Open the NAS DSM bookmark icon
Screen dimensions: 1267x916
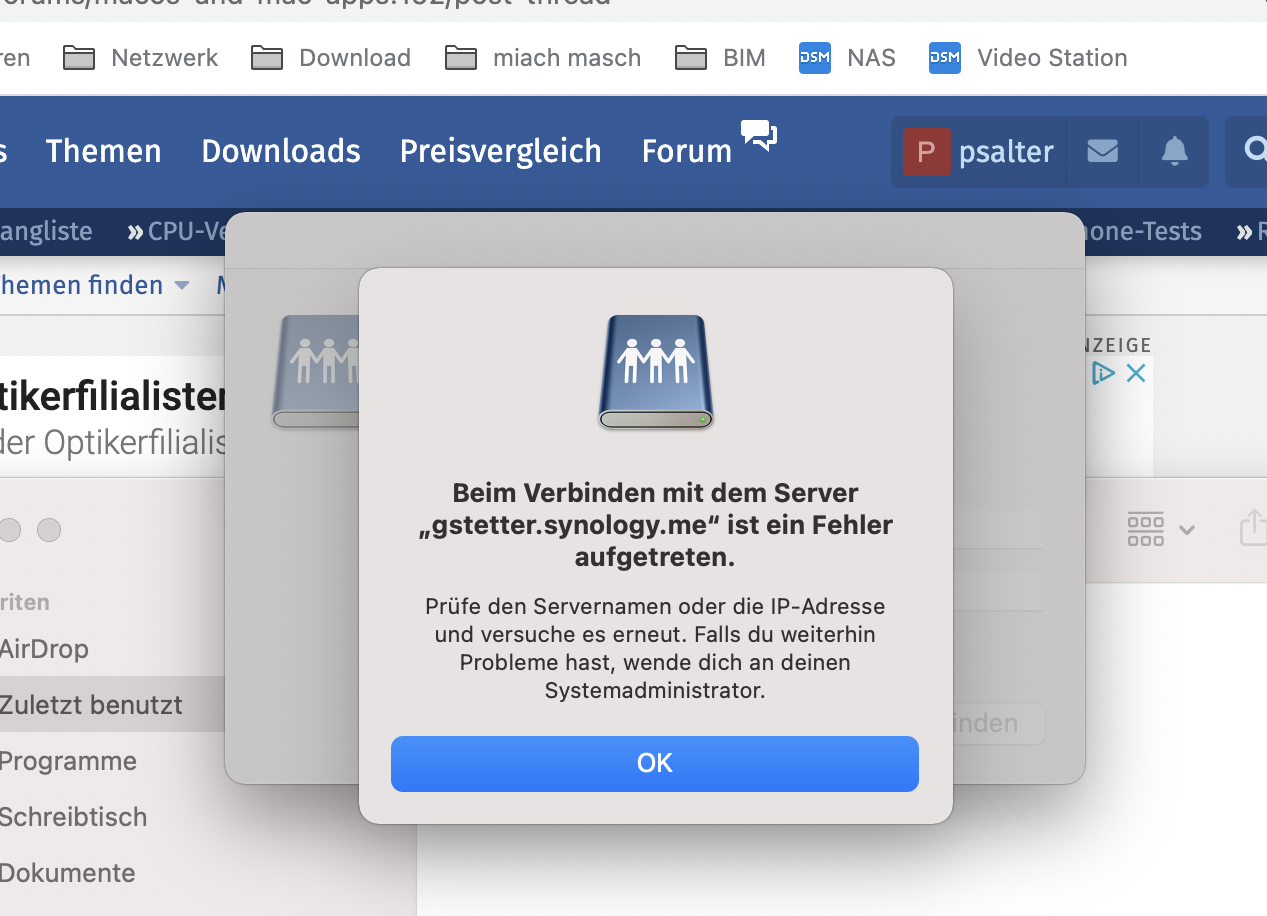[814, 58]
